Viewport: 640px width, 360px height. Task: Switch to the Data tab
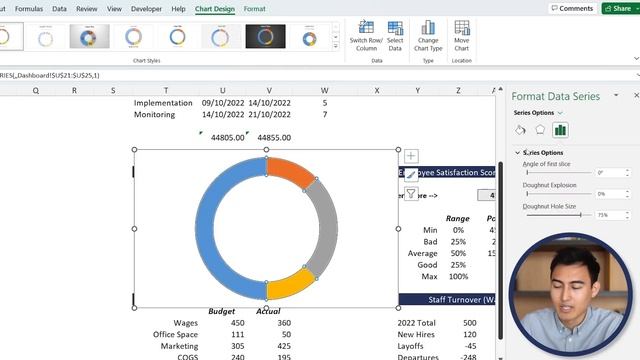coord(59,9)
